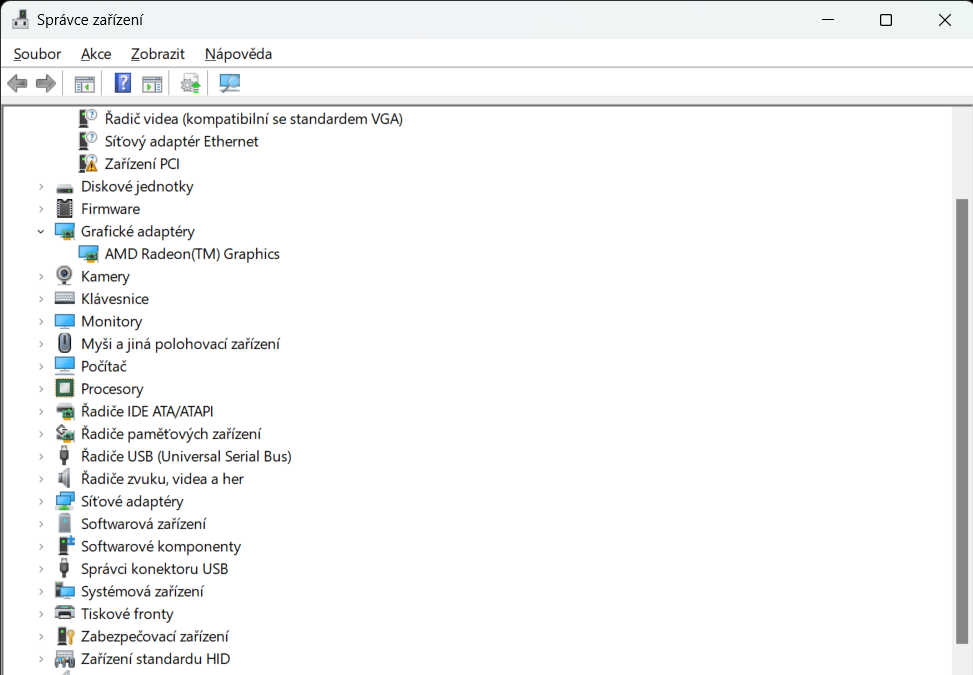Expand the Počítač category
The height and width of the screenshot is (675, 973).
pos(41,367)
